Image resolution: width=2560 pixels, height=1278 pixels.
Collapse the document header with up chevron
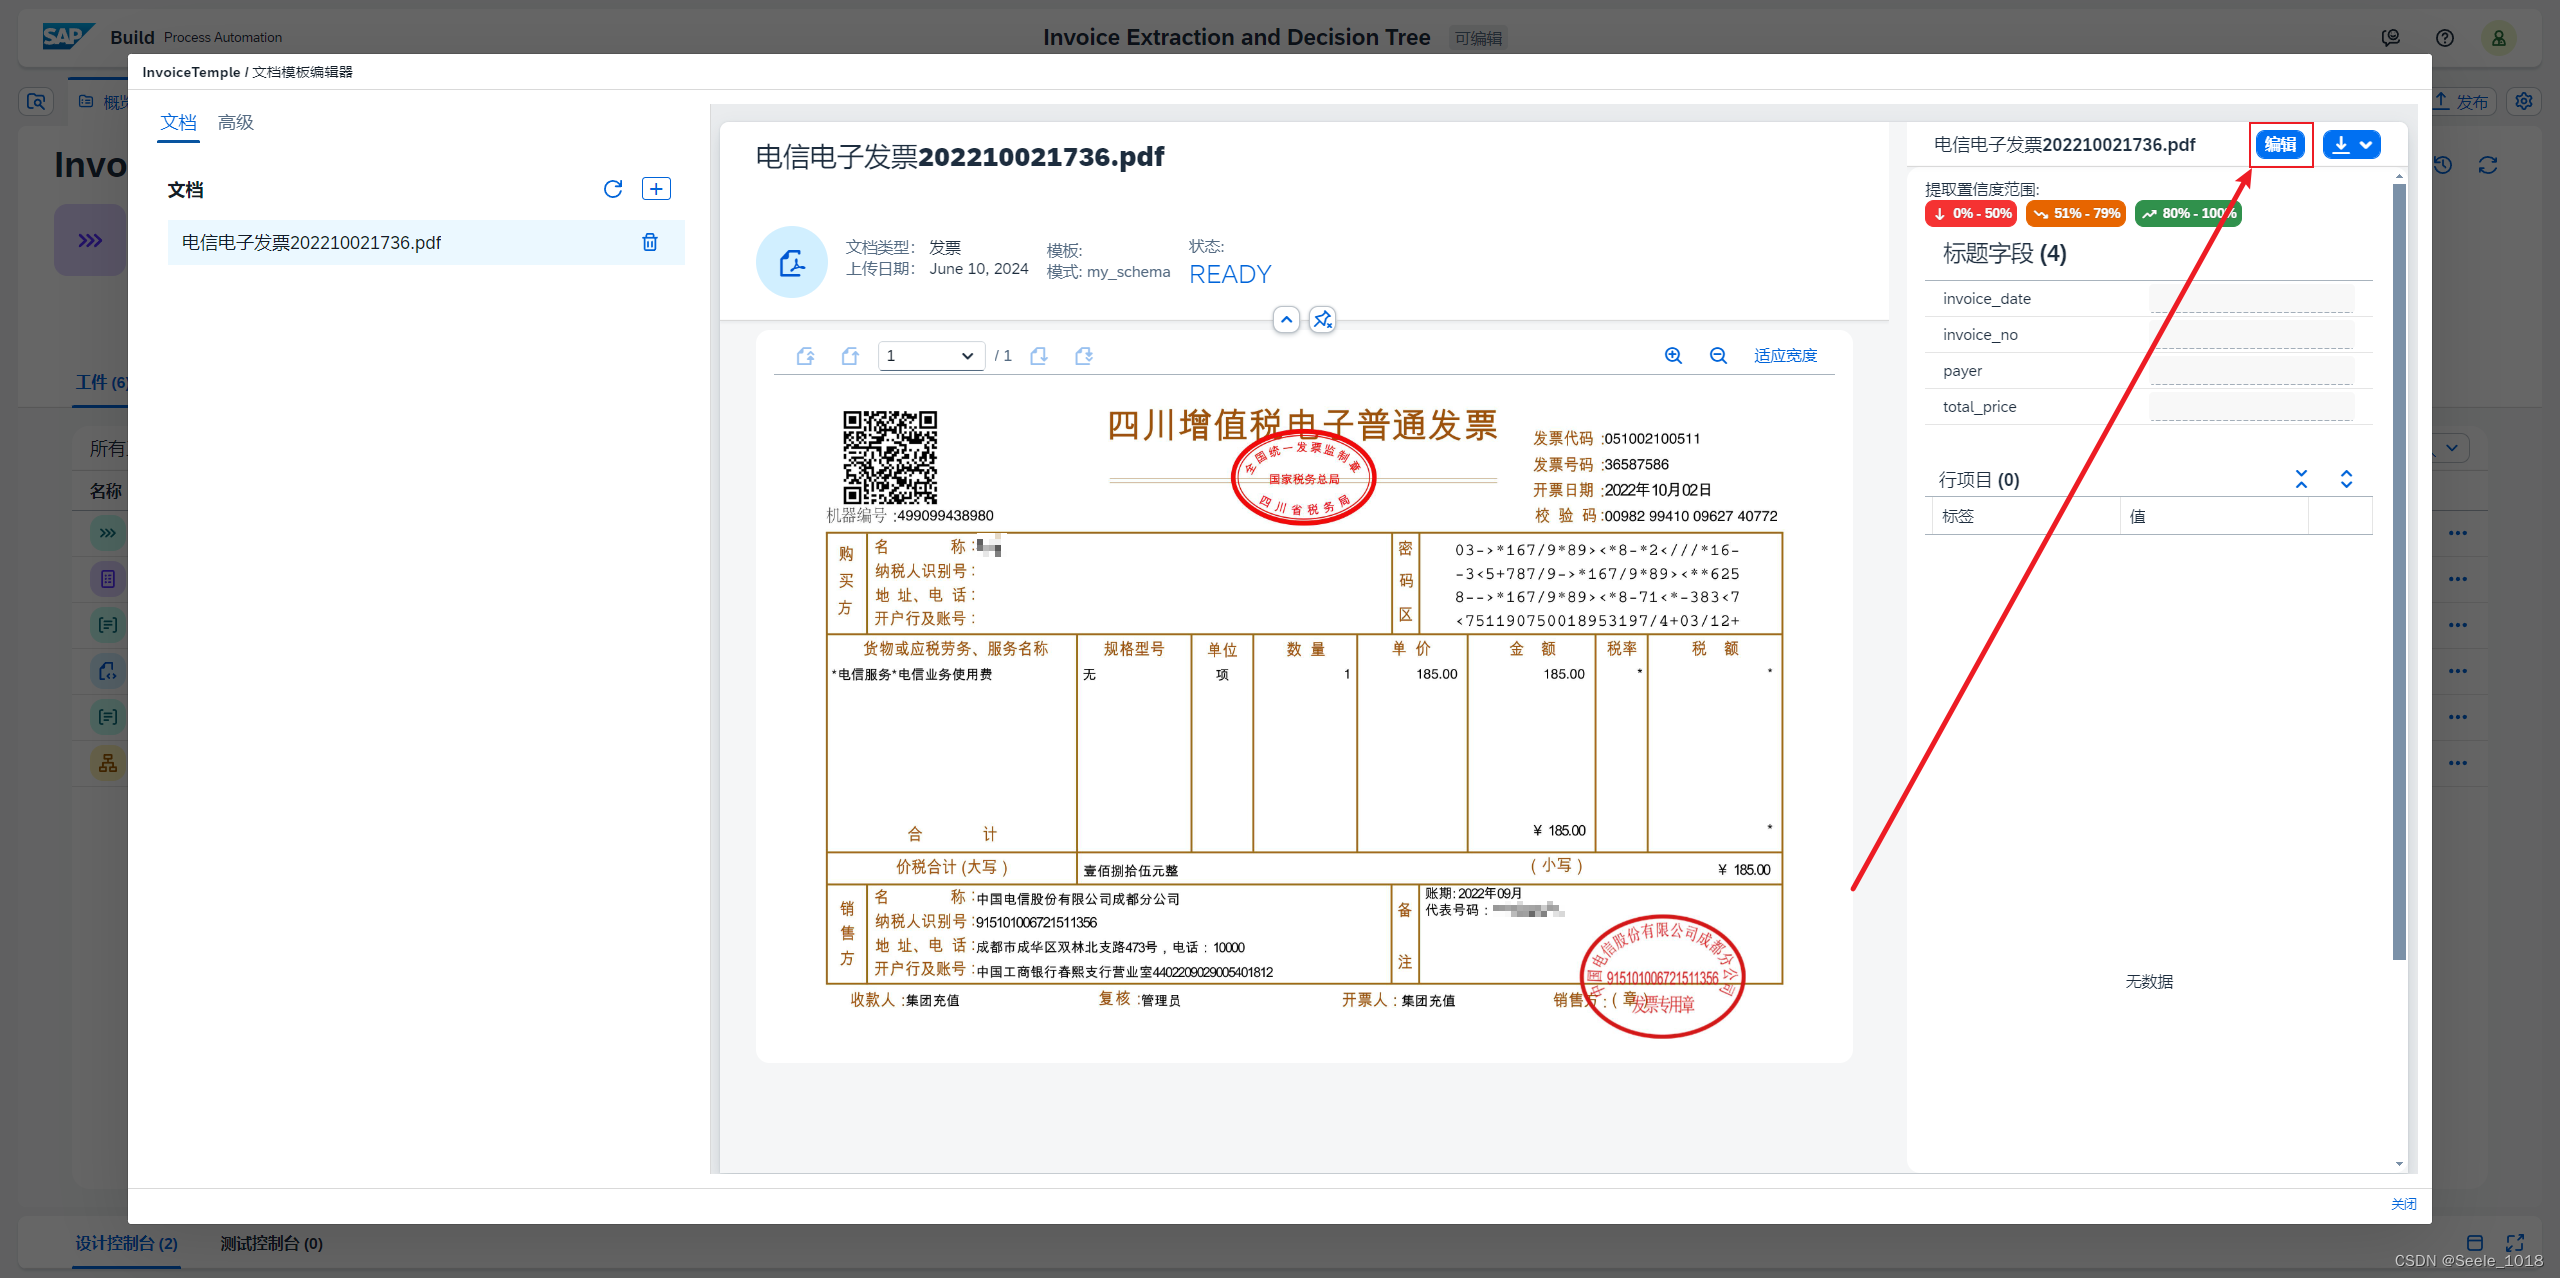[x=1286, y=320]
